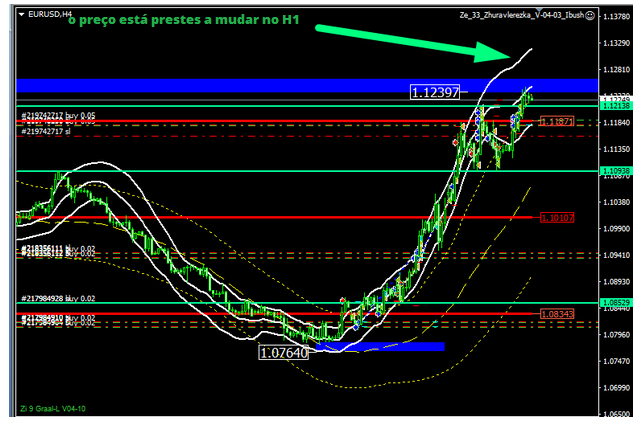The height and width of the screenshot is (426, 644).
Task: Open the chart dropdown arrow beside EURUSD,H4
Action: pyautogui.click(x=21, y=14)
